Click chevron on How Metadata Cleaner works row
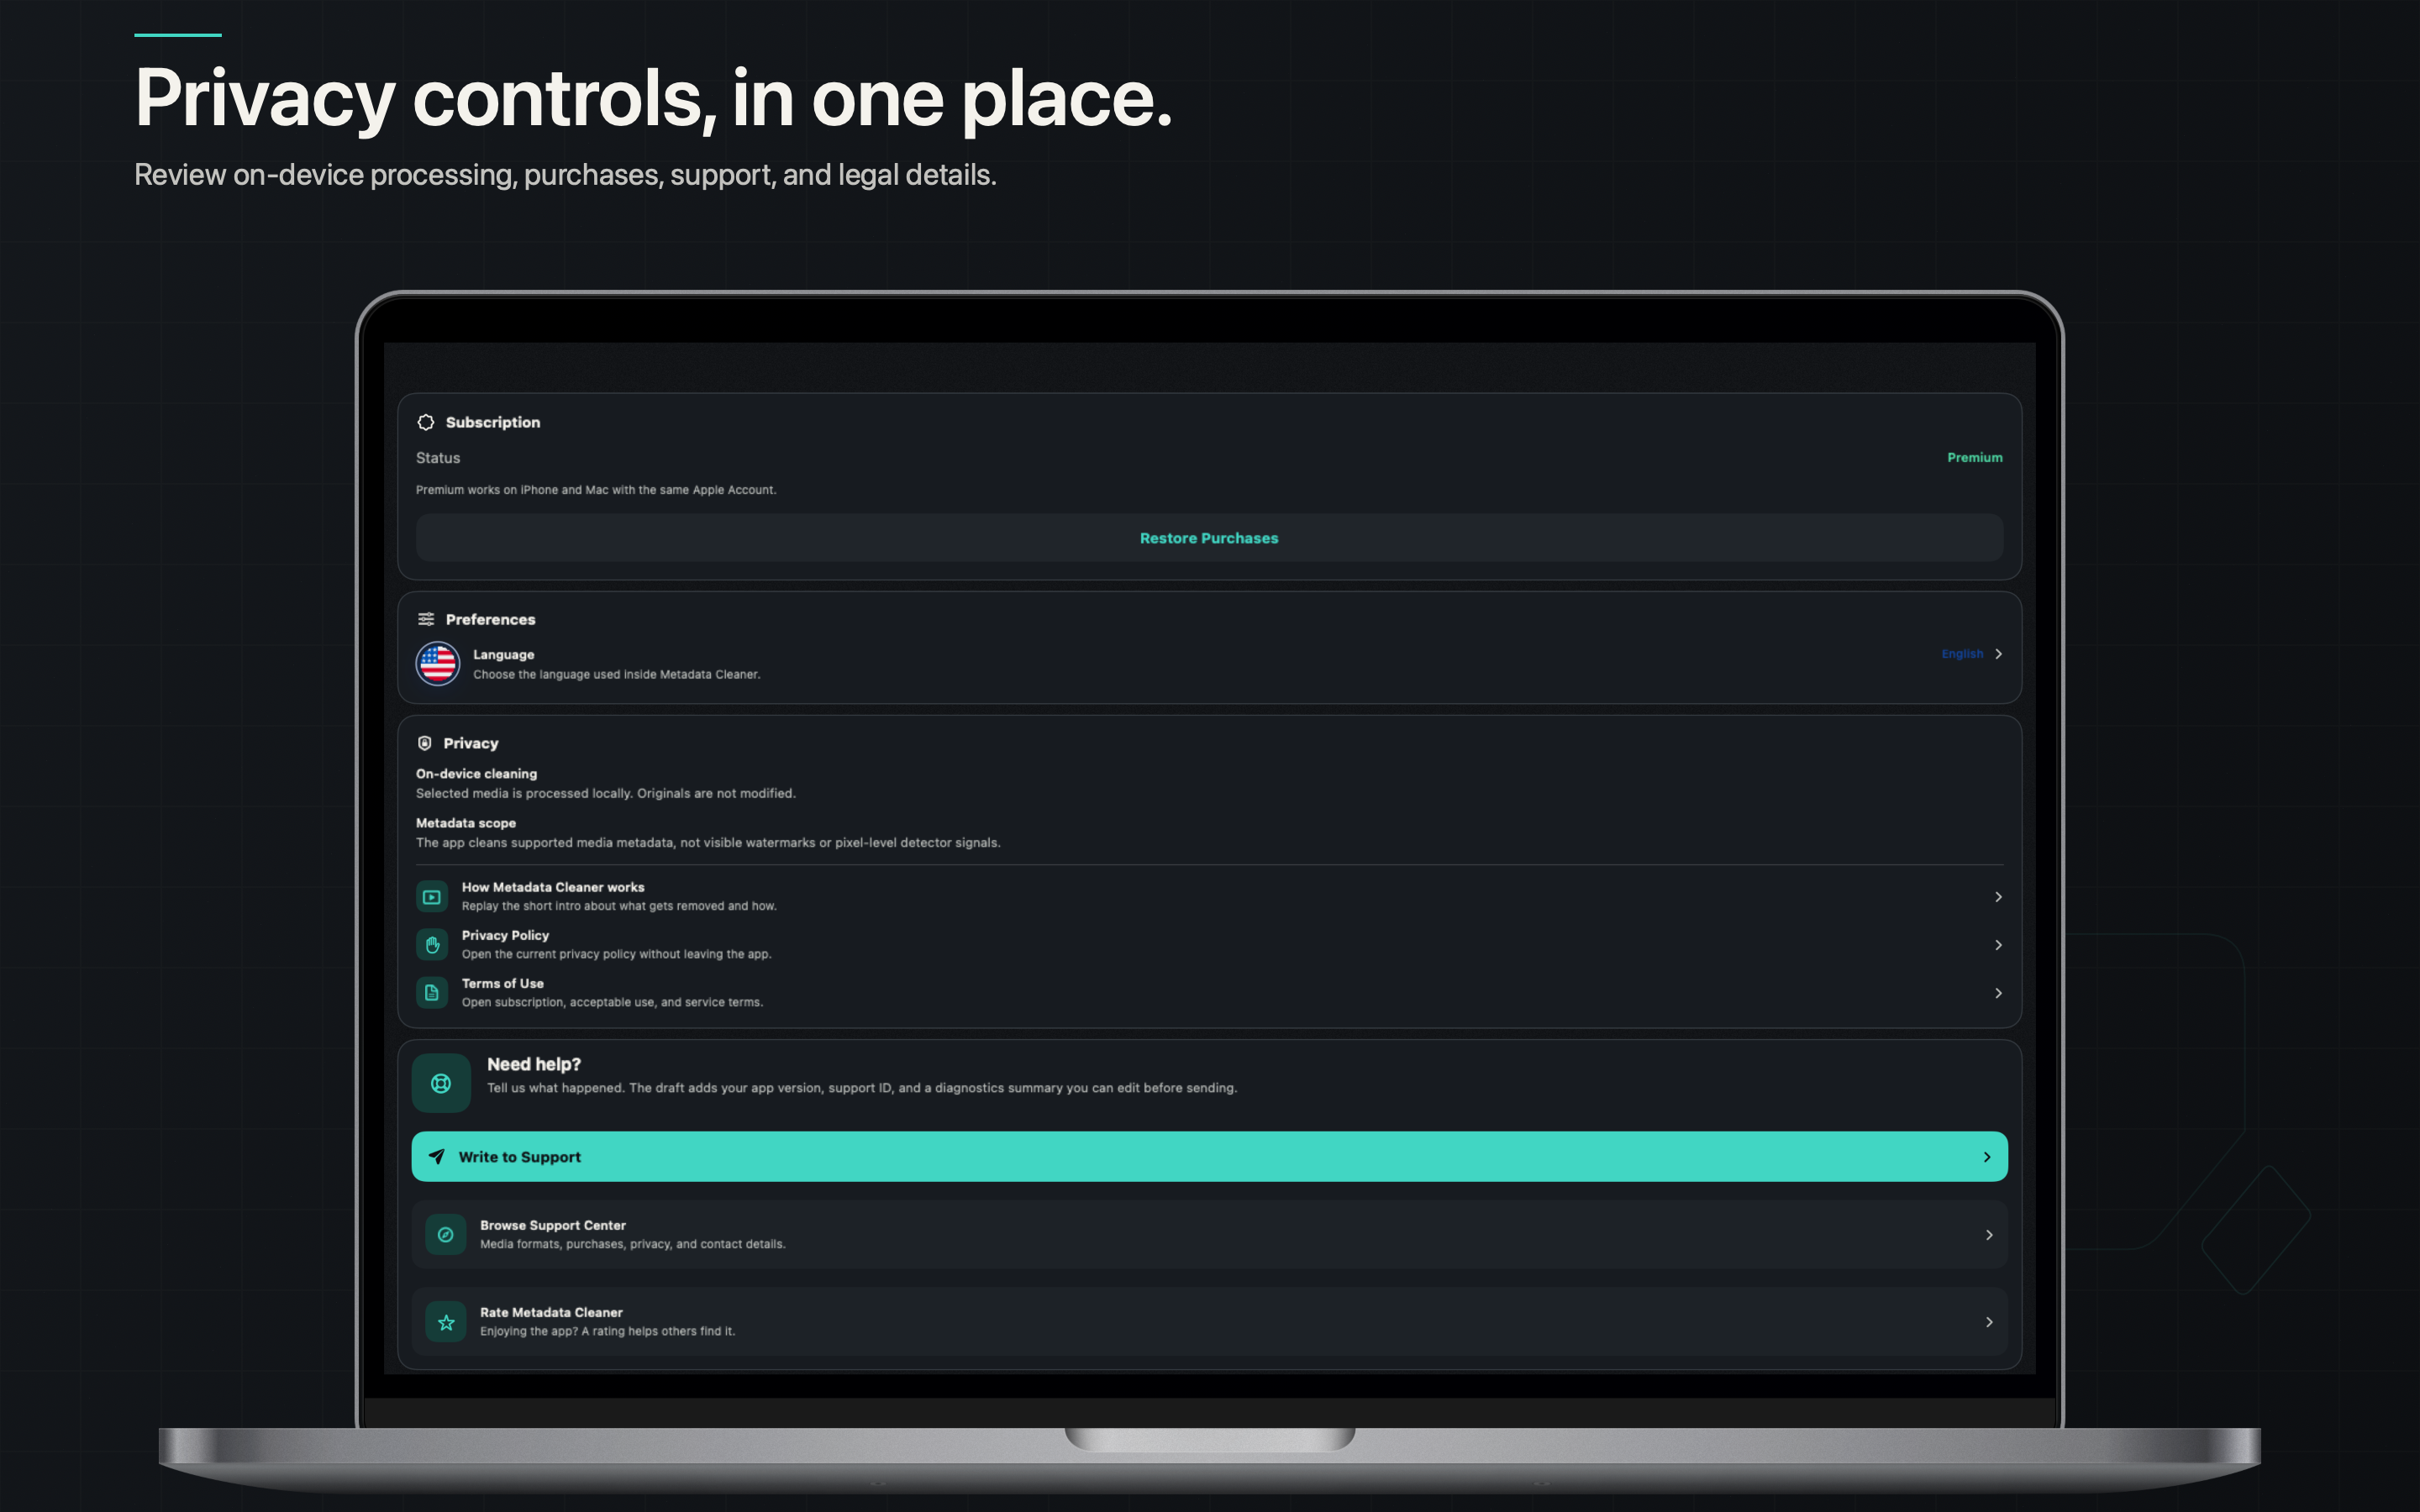The image size is (2420, 1512). click(x=1998, y=897)
